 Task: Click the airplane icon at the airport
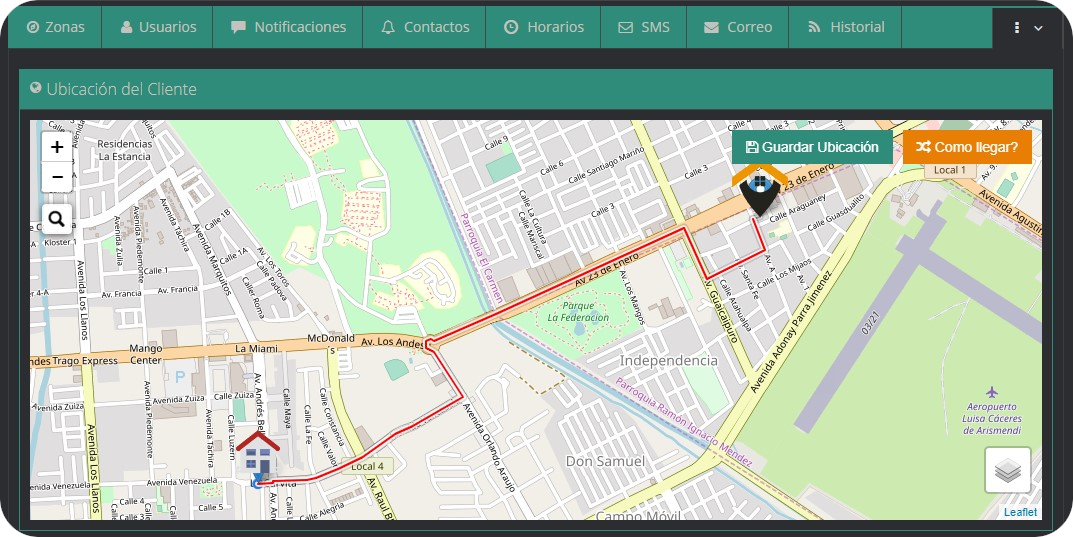click(992, 391)
